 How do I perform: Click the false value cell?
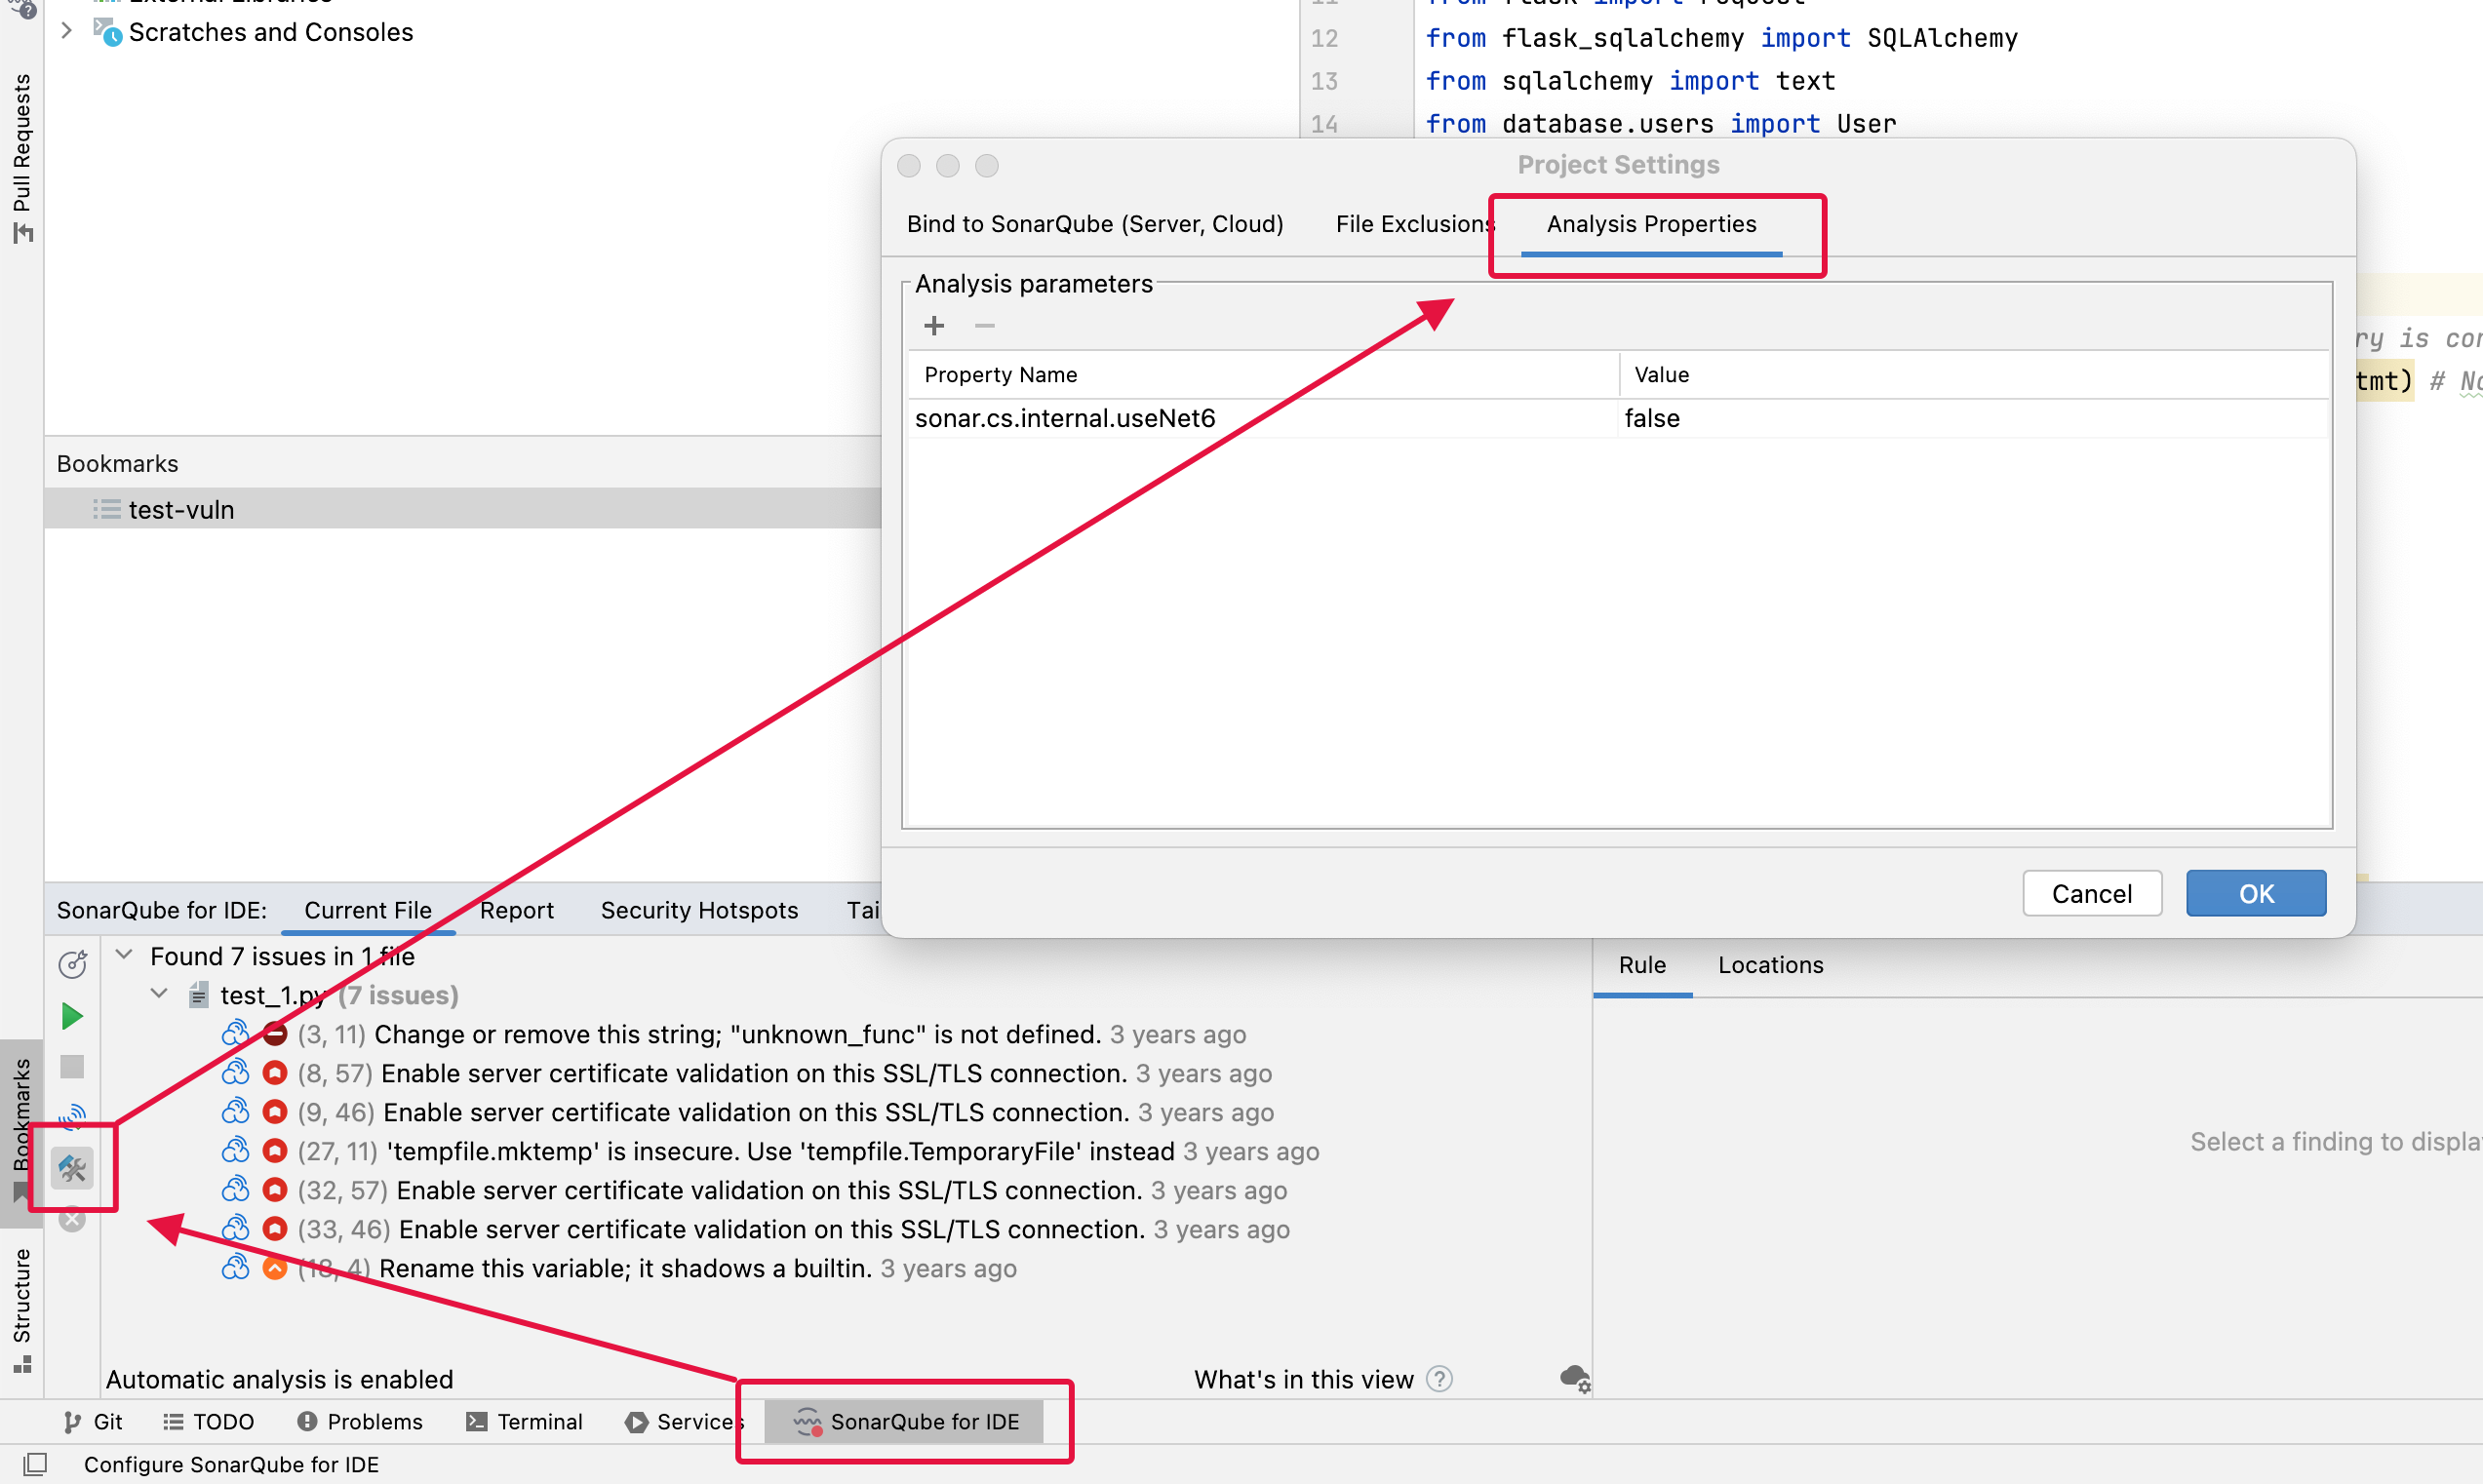pos(1973,418)
